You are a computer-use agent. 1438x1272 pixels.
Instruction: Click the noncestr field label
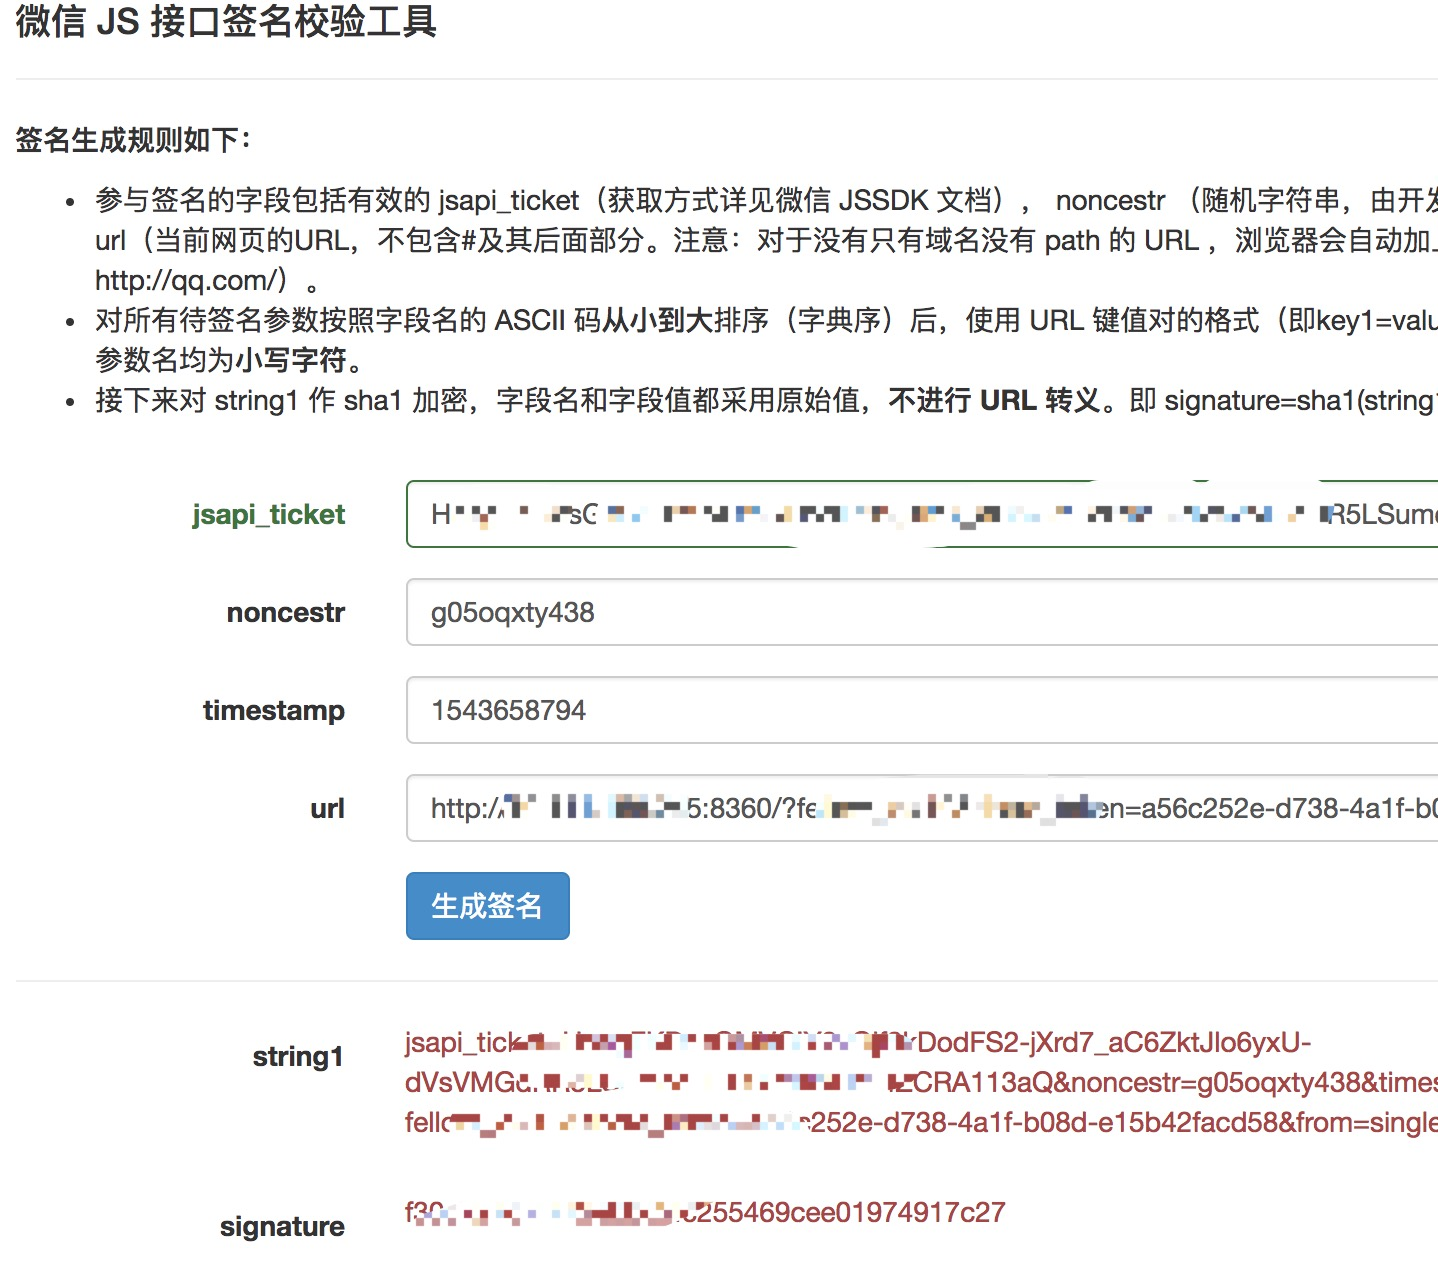tap(286, 612)
